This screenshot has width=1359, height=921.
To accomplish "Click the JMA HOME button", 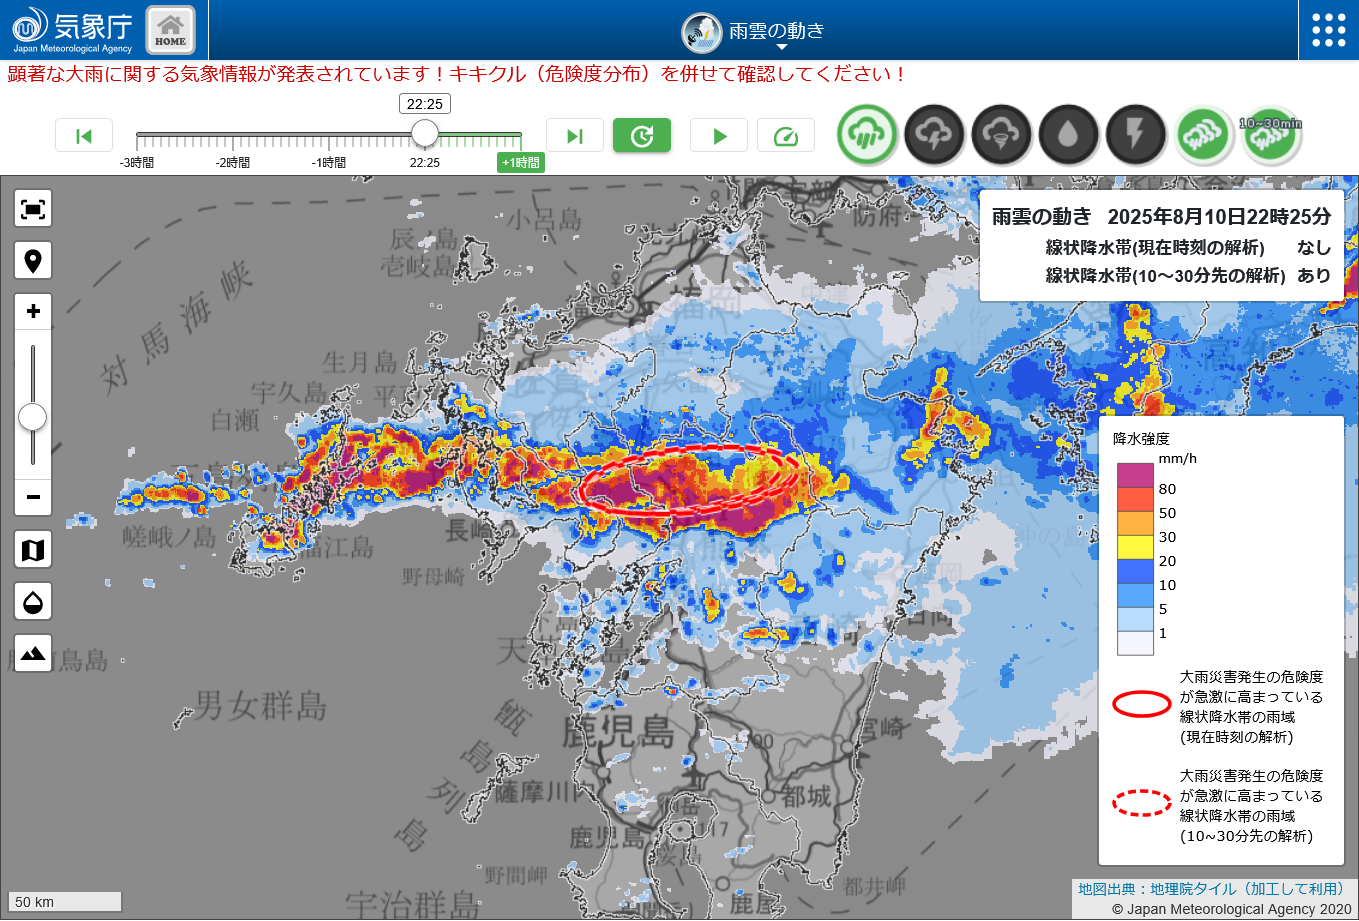I will [170, 30].
